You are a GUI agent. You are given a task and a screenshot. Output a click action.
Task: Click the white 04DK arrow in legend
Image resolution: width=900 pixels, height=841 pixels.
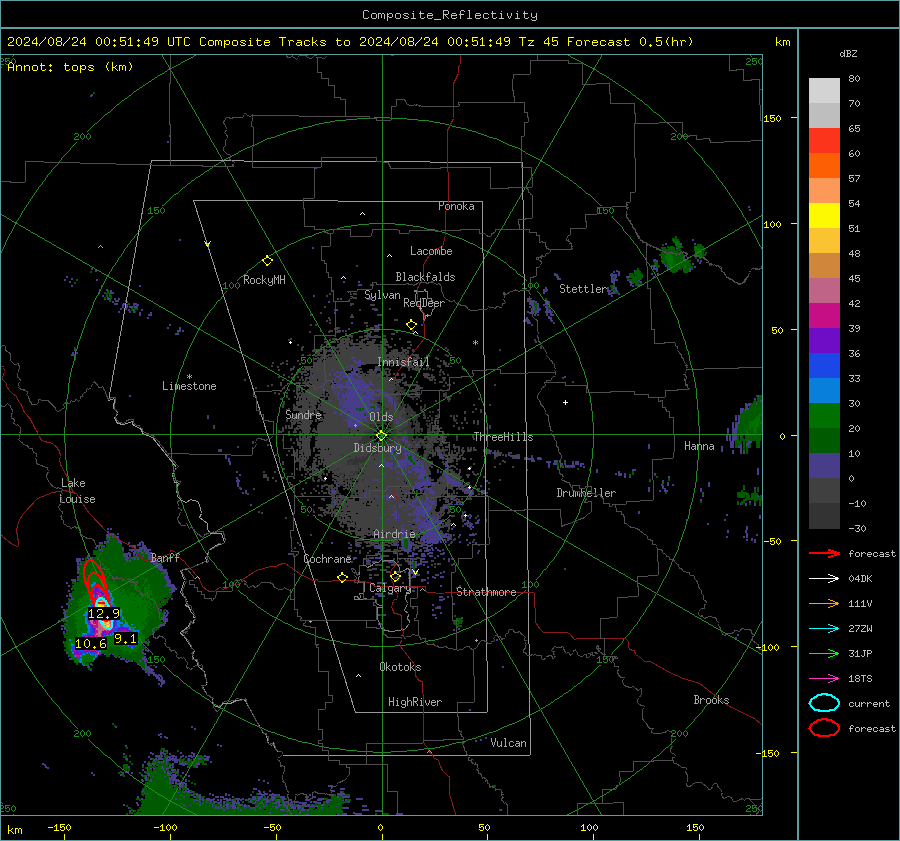(824, 579)
